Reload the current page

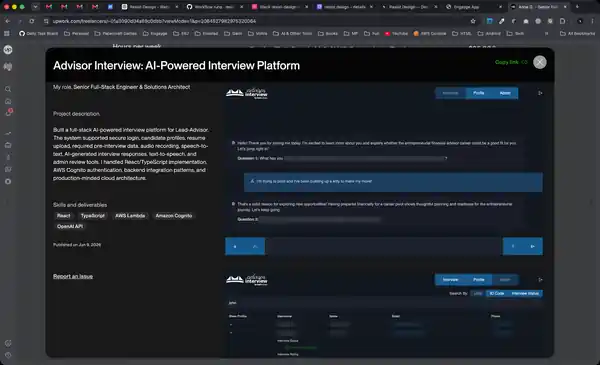32,21
